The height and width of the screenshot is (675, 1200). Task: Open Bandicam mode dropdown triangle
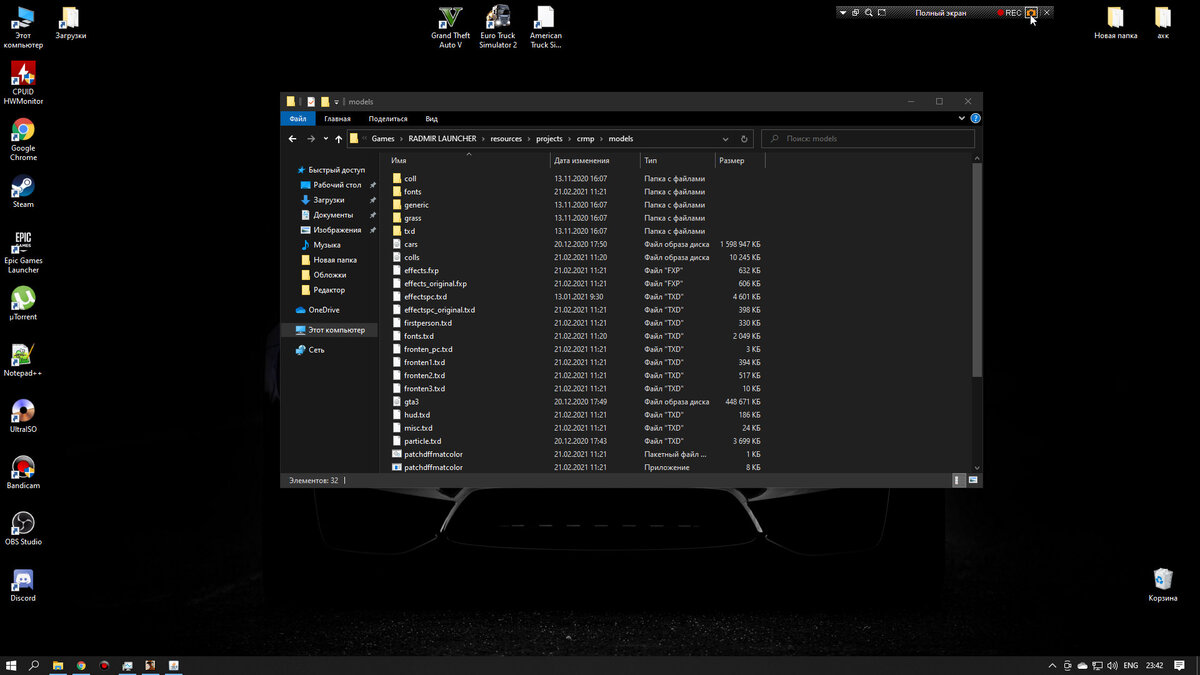[843, 12]
